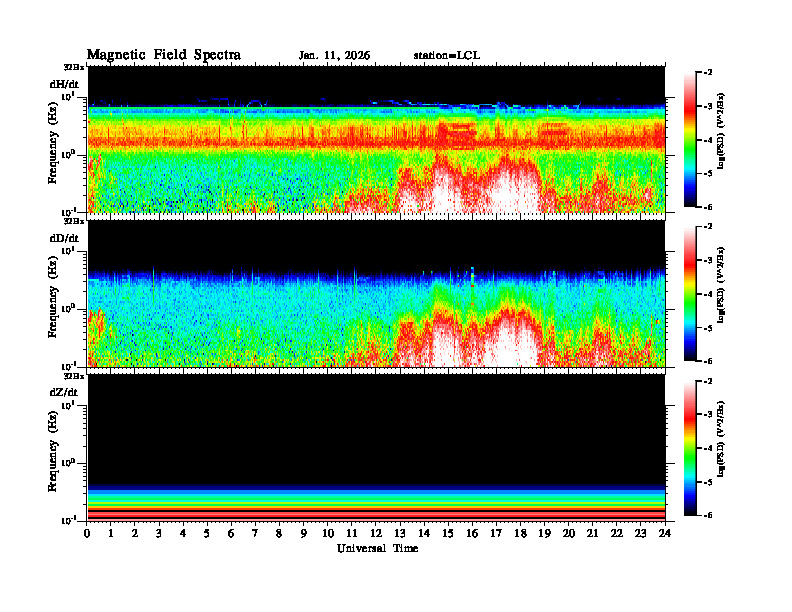This screenshot has height=612, width=792.
Task: Click hour "15" on the time axis
Action: (x=448, y=533)
